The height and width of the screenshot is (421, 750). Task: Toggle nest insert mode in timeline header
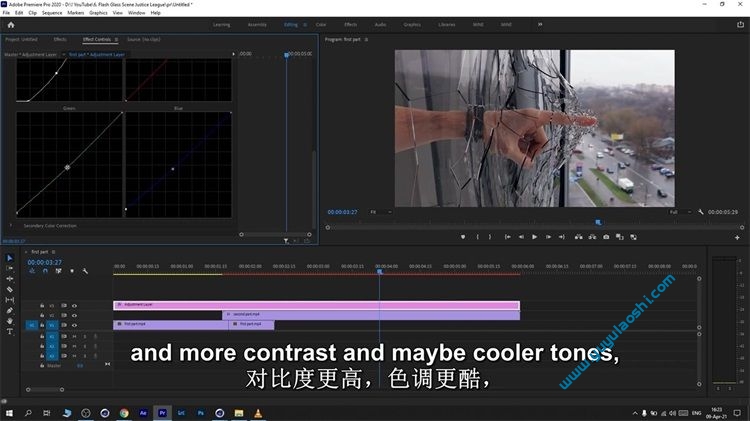pyautogui.click(x=32, y=271)
